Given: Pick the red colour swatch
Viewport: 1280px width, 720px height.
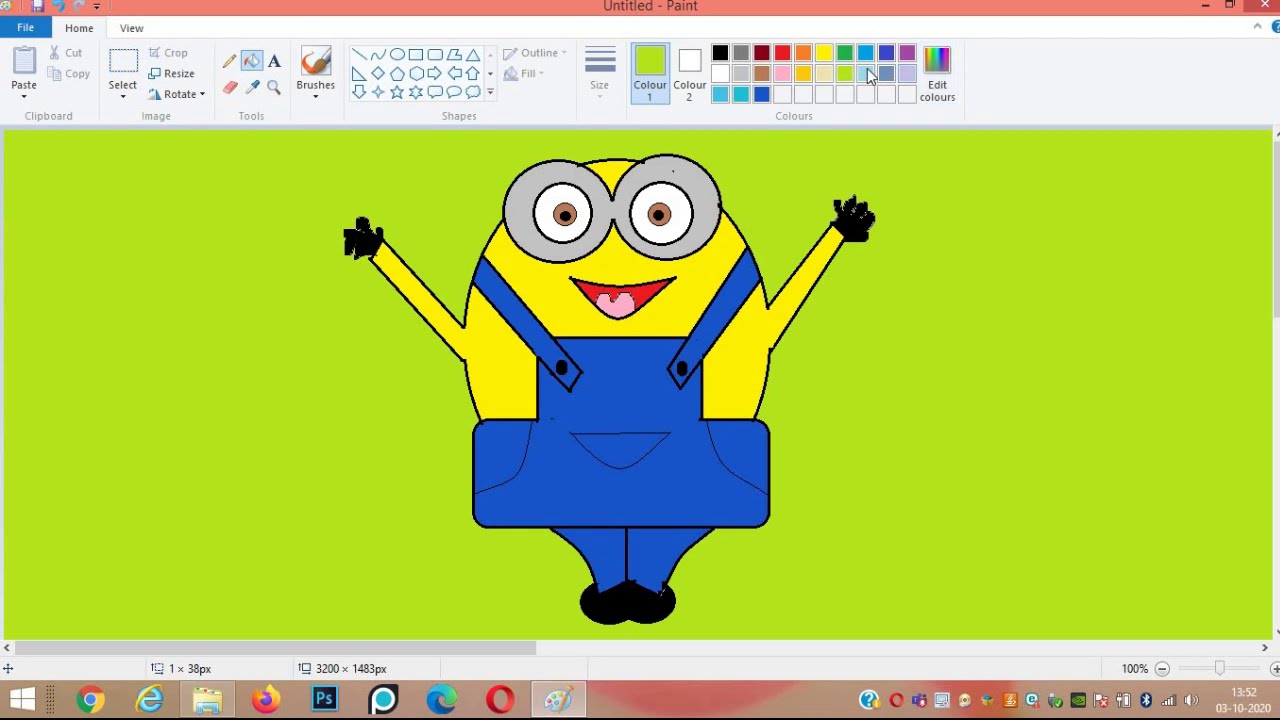Looking at the screenshot, I should point(782,53).
